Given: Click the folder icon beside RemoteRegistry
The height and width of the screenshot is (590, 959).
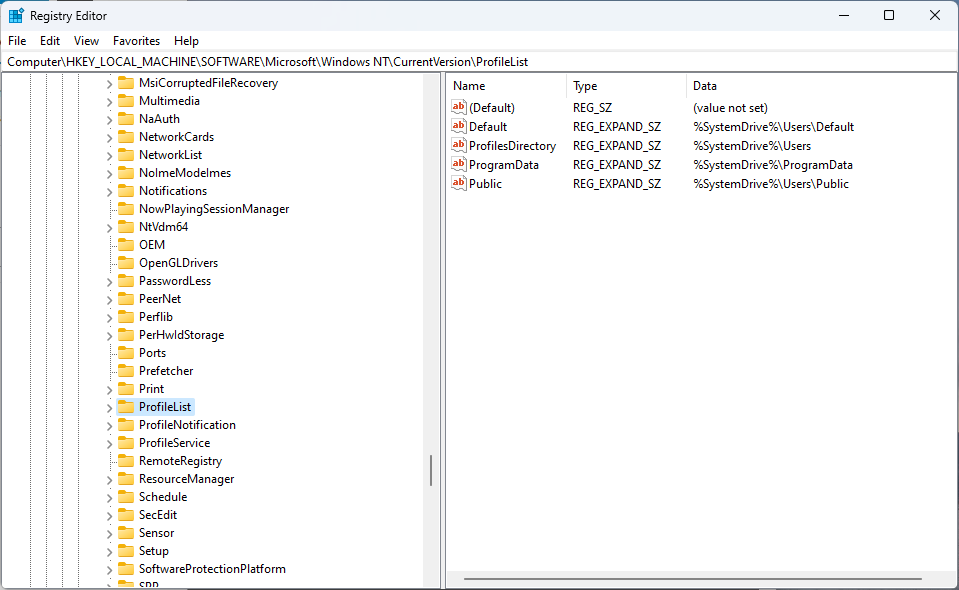Looking at the screenshot, I should (125, 461).
